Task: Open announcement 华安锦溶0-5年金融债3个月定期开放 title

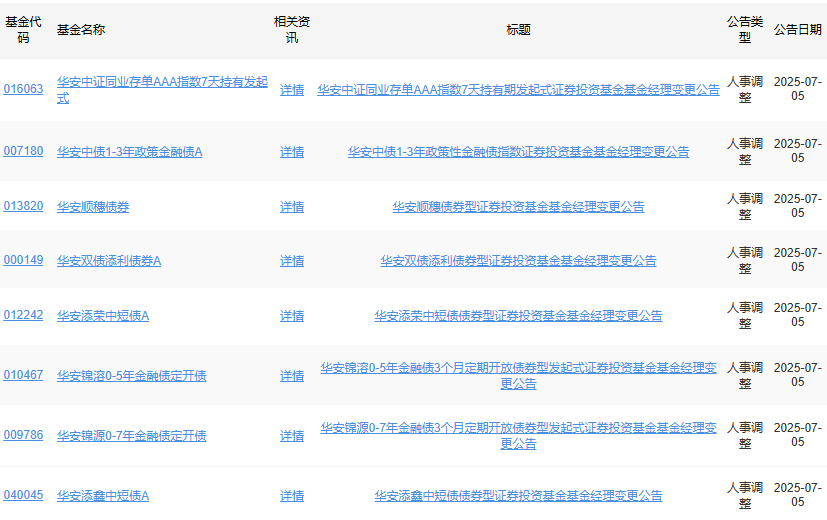Action: click(x=518, y=375)
